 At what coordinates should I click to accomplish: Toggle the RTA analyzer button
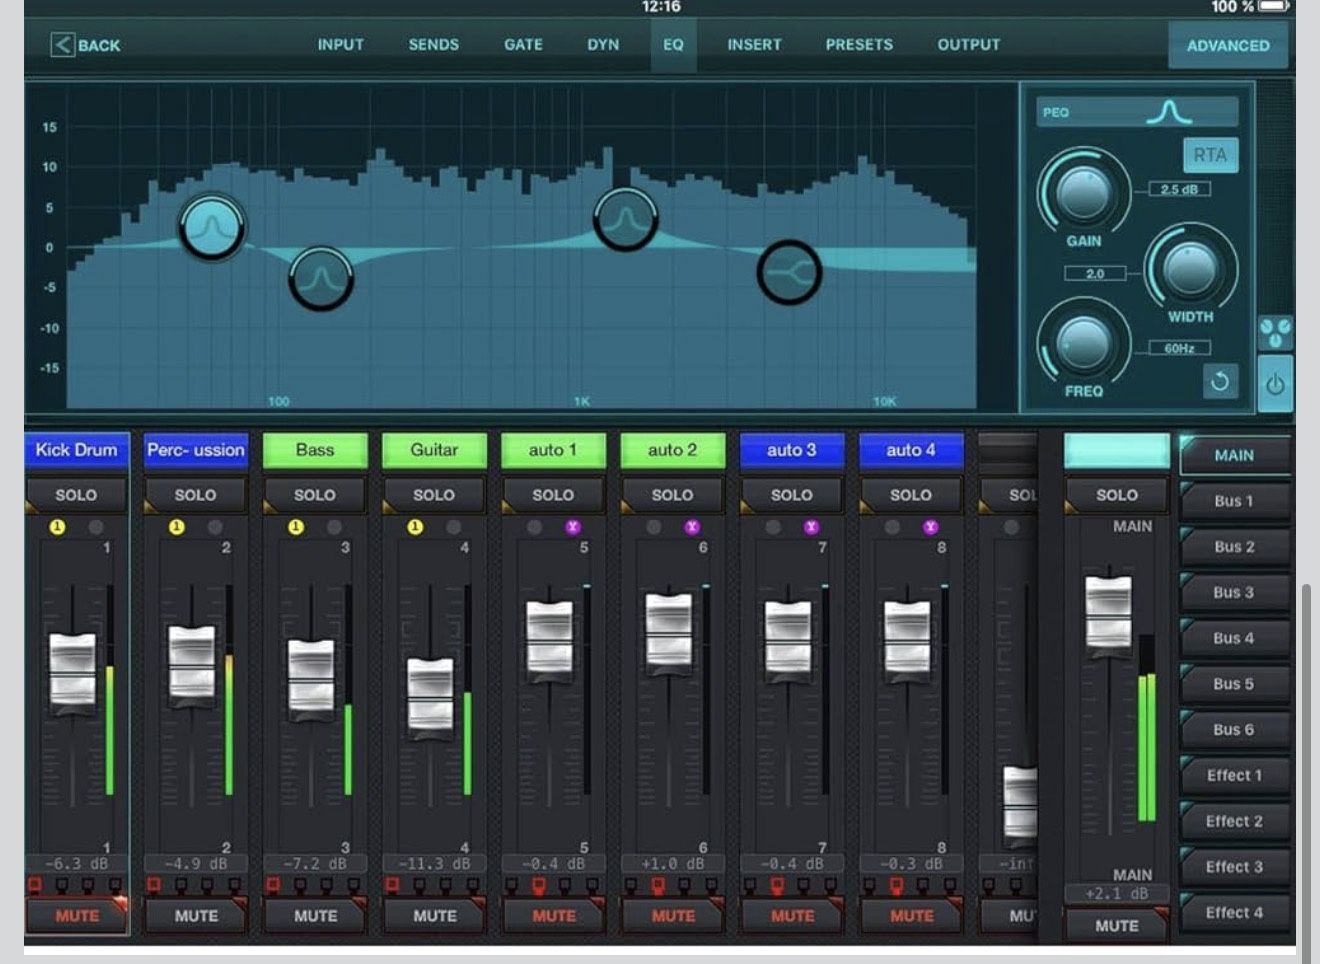1209,155
